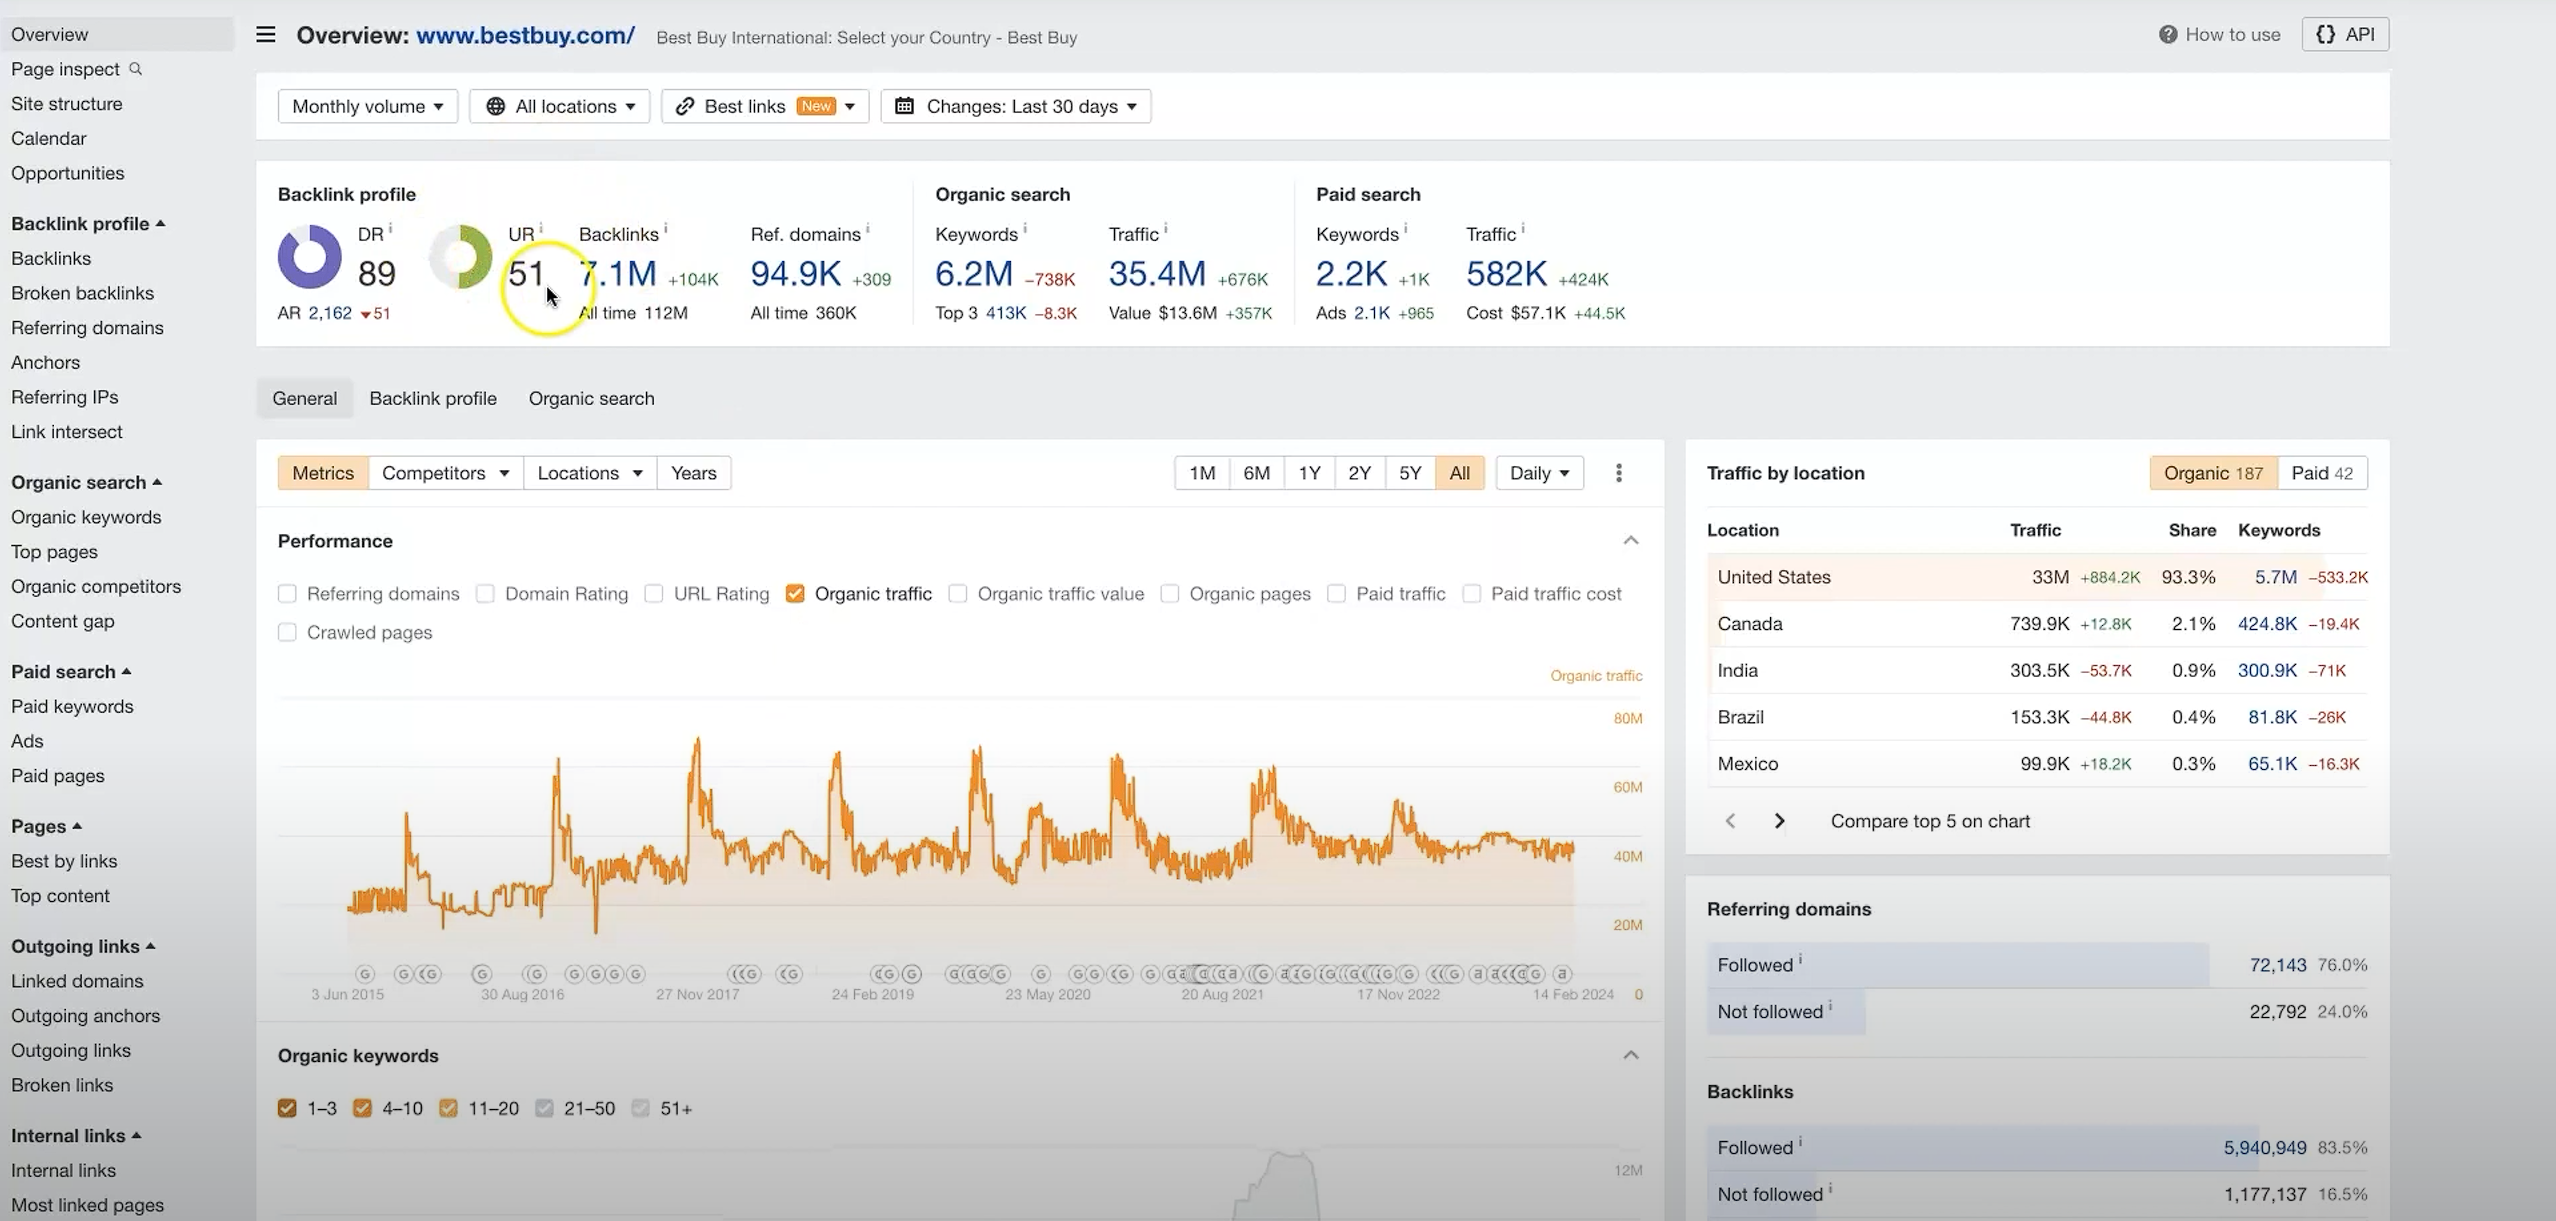Screen dimensions: 2556x1221
Task: Click the DR donut chart
Action: (309, 256)
